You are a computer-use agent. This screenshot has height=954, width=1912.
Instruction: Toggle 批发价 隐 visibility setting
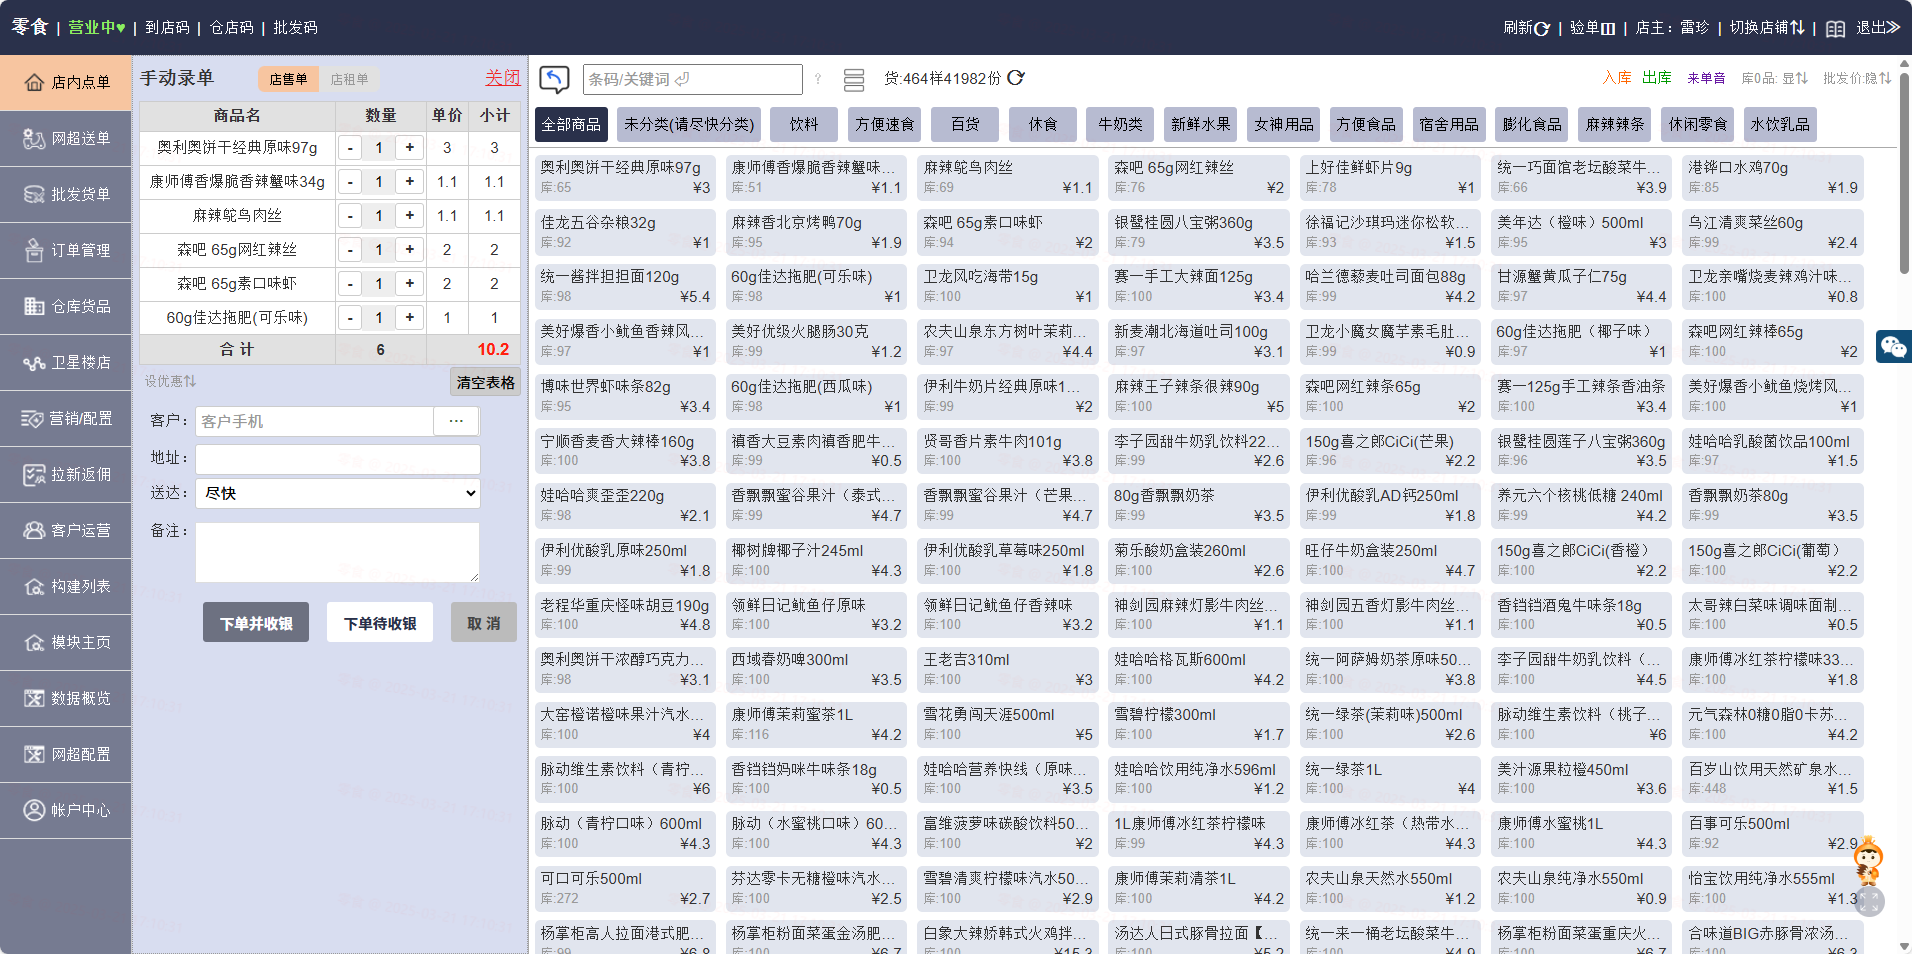(x=1857, y=78)
